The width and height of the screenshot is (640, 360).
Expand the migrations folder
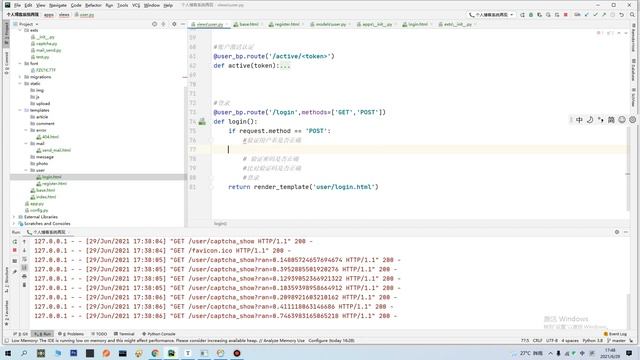click(20, 77)
